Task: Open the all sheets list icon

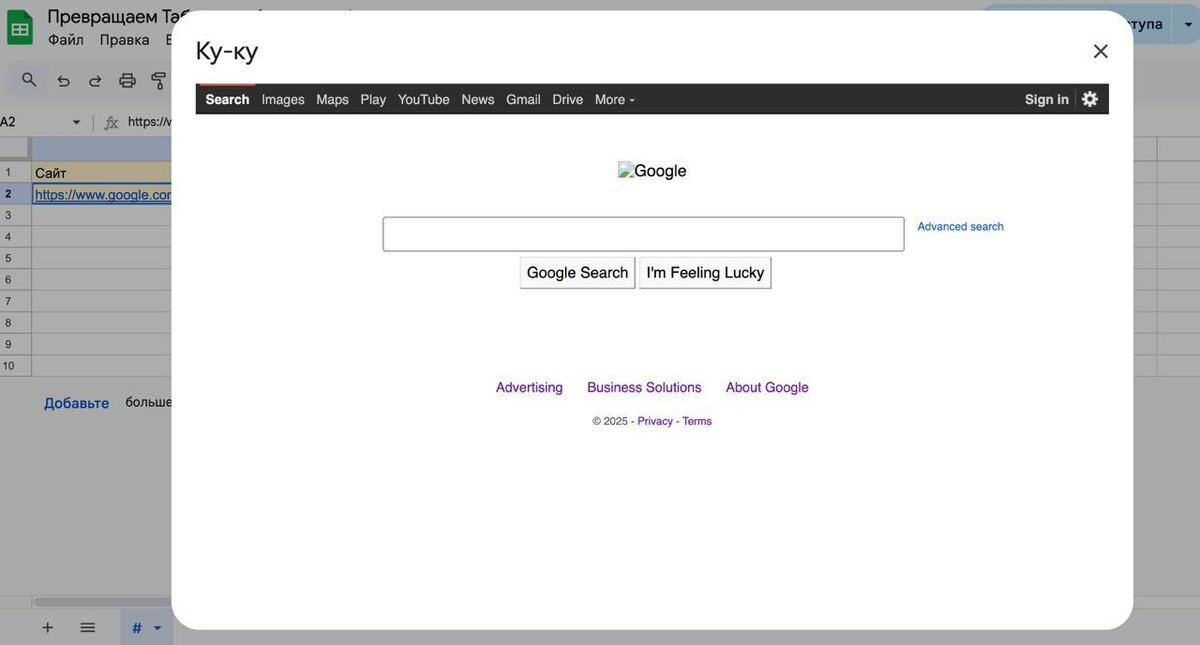Action: pos(87,627)
